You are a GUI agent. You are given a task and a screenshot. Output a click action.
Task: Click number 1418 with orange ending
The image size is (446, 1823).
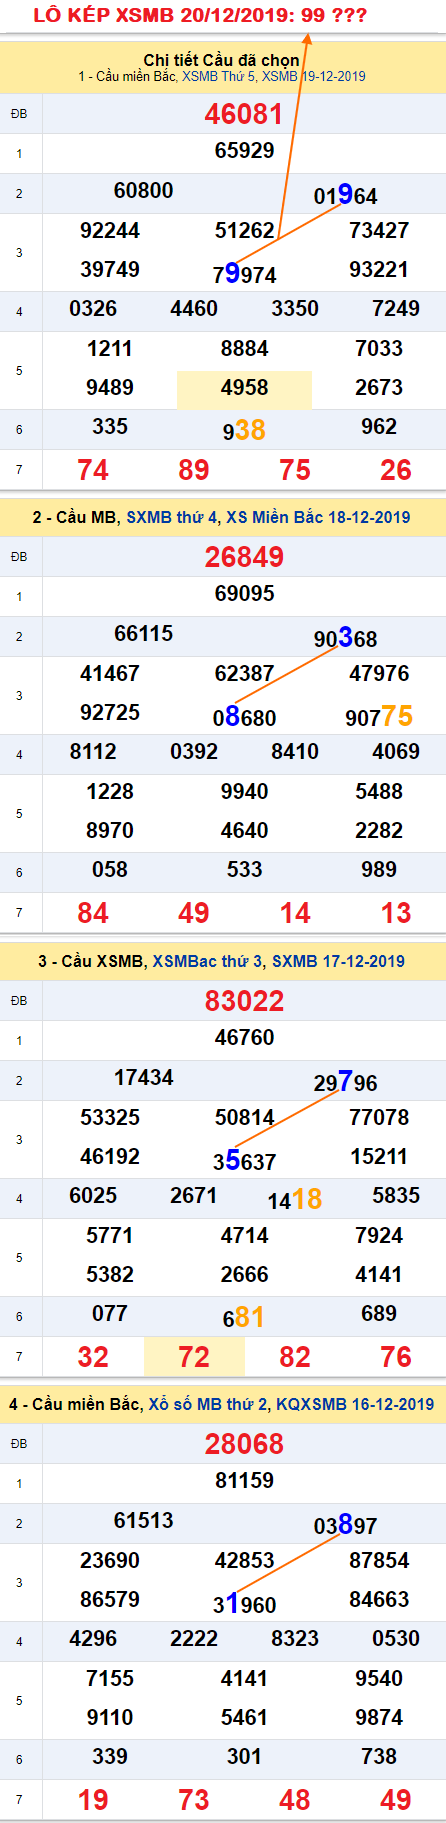(295, 1199)
